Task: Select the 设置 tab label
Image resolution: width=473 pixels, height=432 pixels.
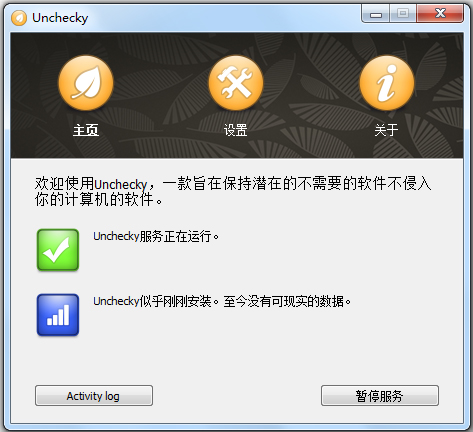Action: (236, 130)
